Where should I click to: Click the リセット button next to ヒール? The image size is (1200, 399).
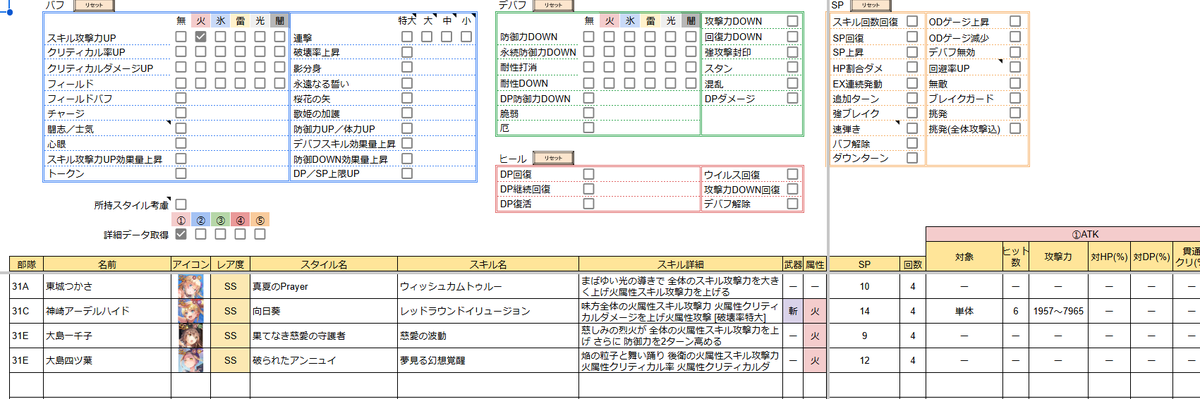coord(552,157)
